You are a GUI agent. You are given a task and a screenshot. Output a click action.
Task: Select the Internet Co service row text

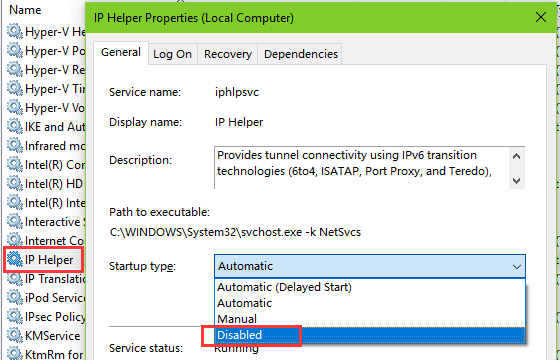tap(55, 241)
